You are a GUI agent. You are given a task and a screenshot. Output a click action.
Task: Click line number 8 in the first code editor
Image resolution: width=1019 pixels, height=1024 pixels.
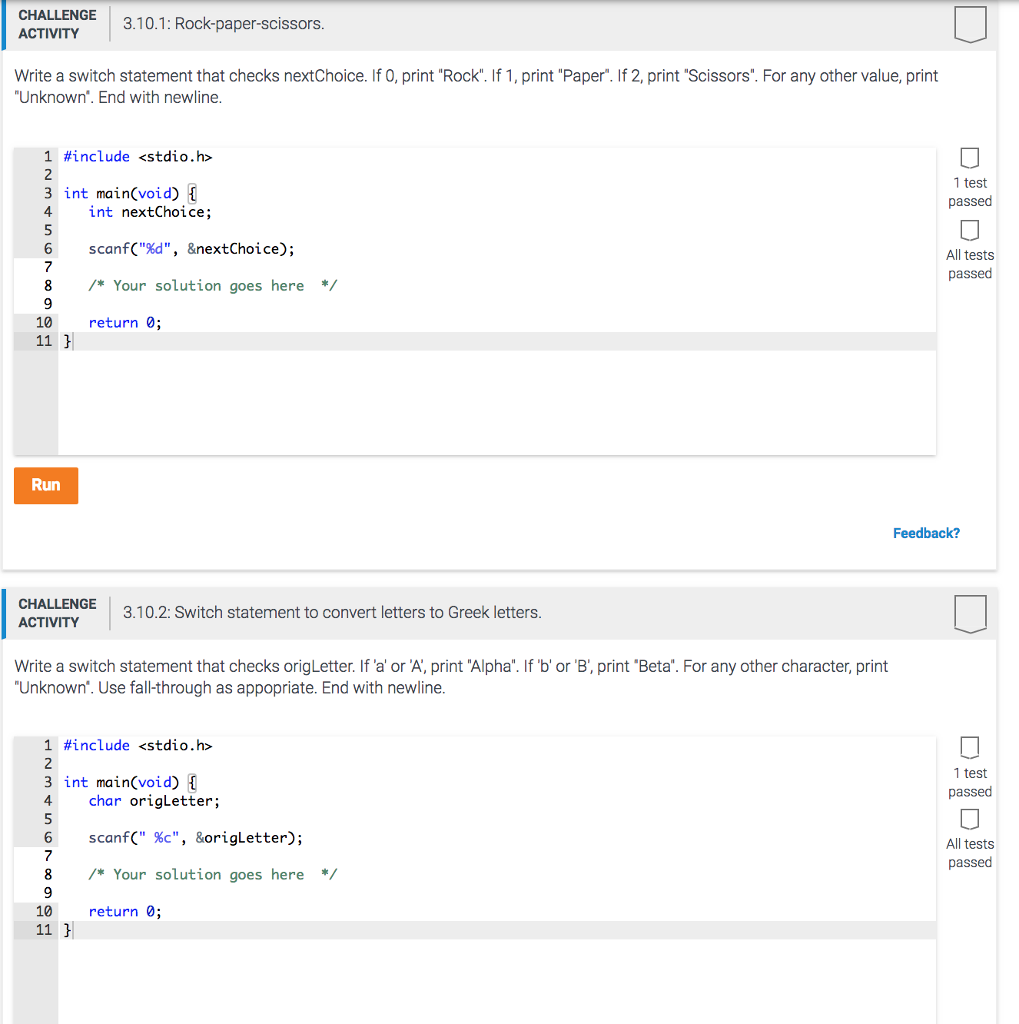tap(47, 285)
